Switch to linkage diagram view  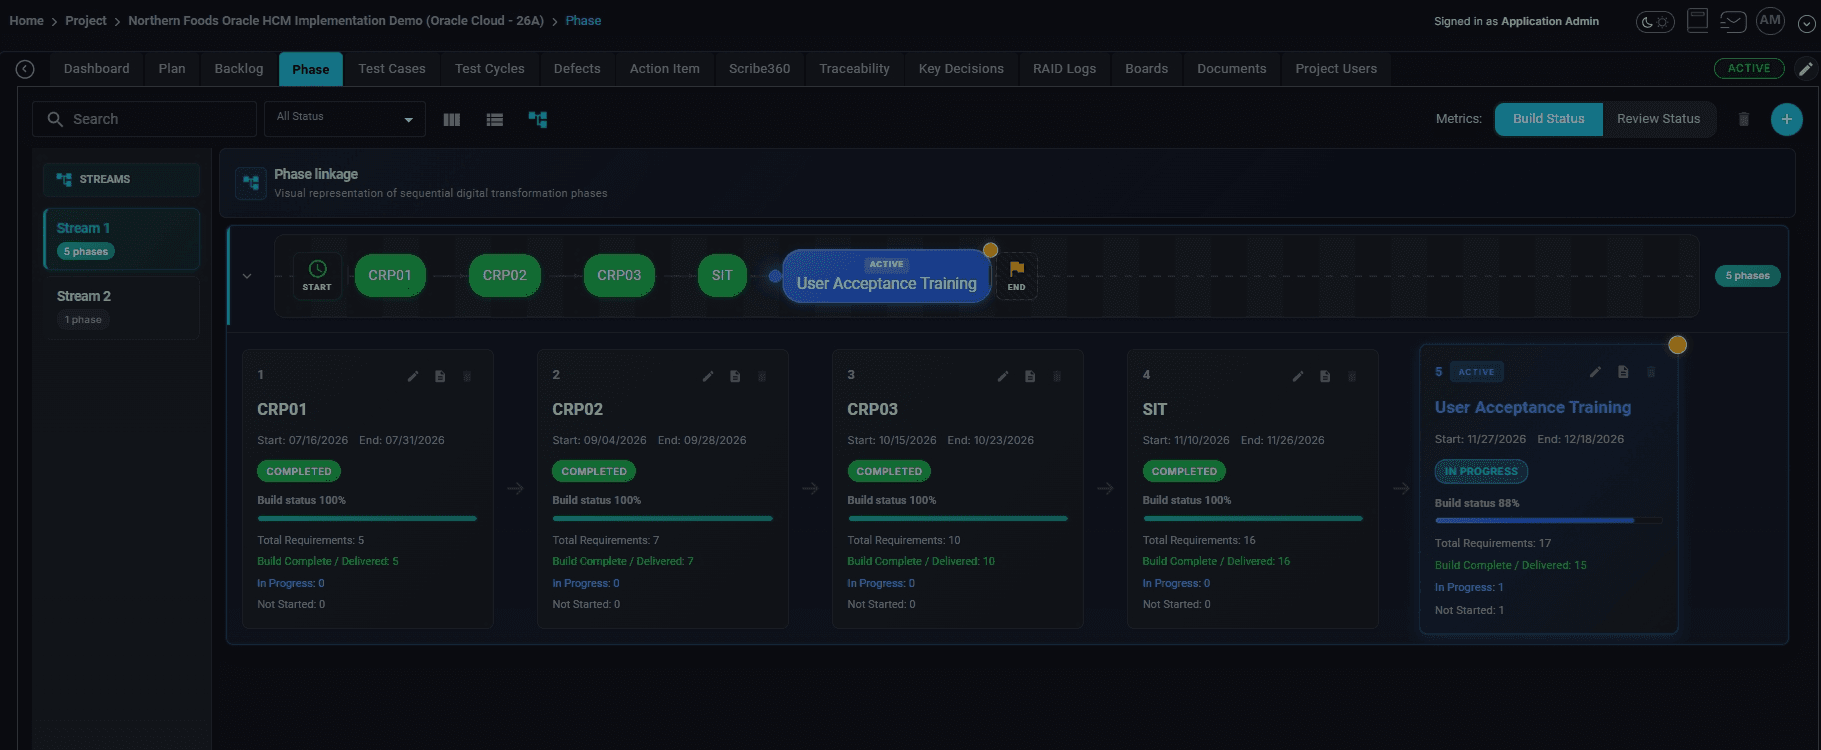538,119
